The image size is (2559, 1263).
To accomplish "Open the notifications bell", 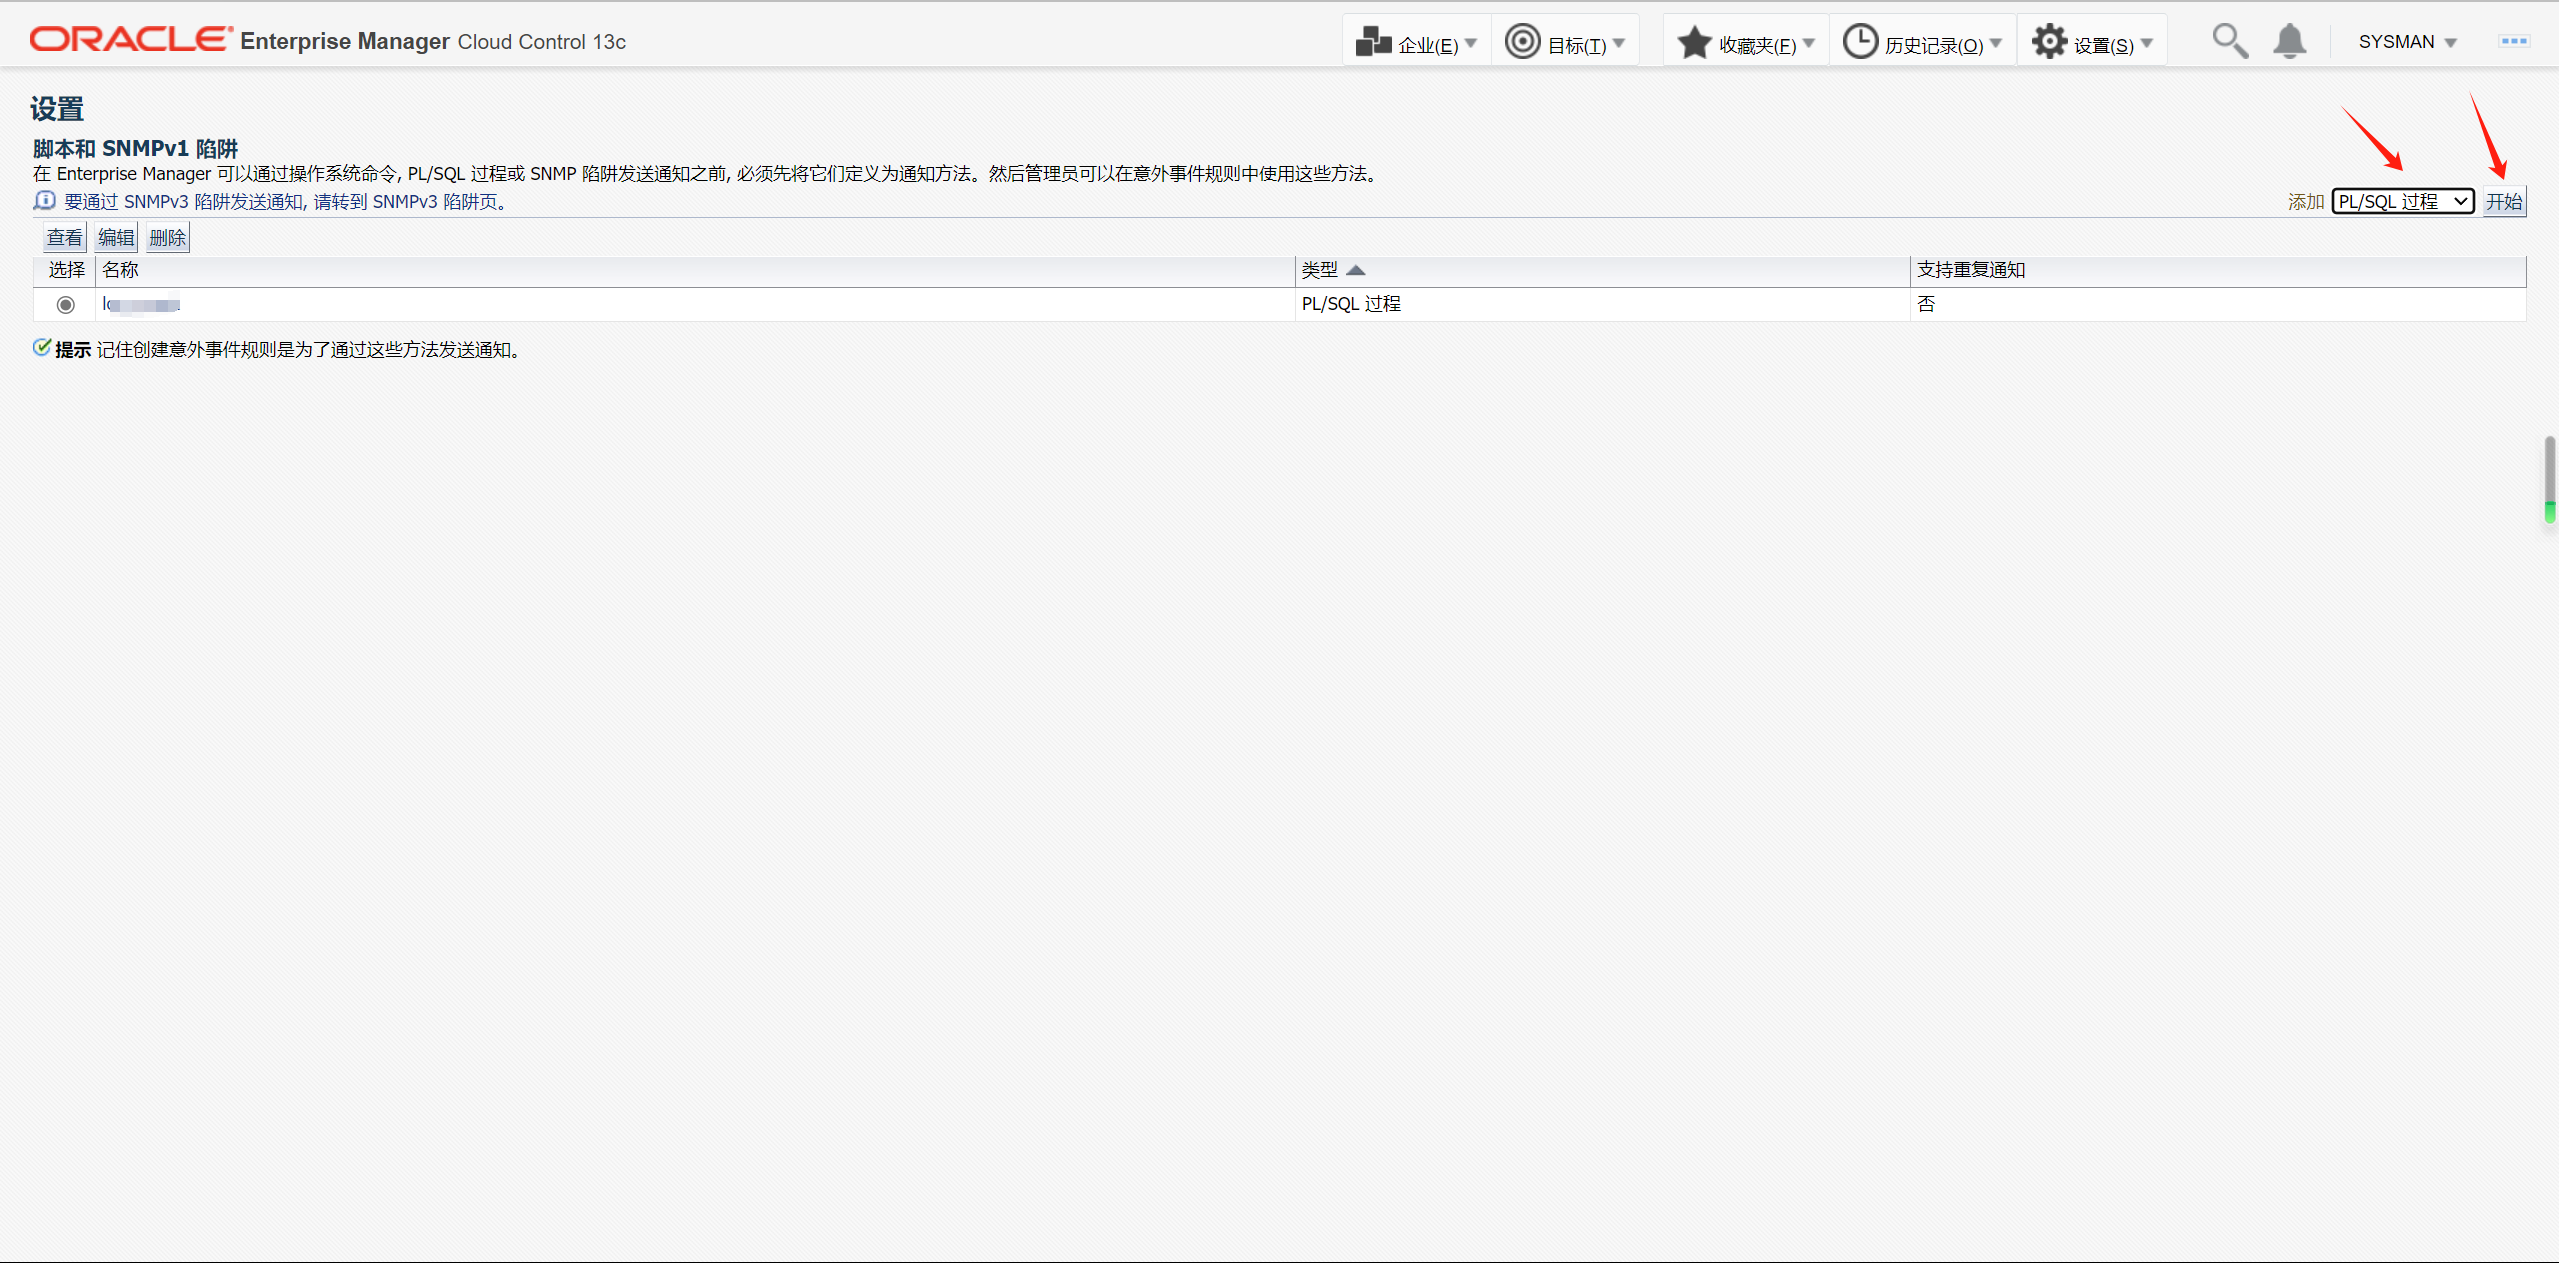I will [2289, 42].
